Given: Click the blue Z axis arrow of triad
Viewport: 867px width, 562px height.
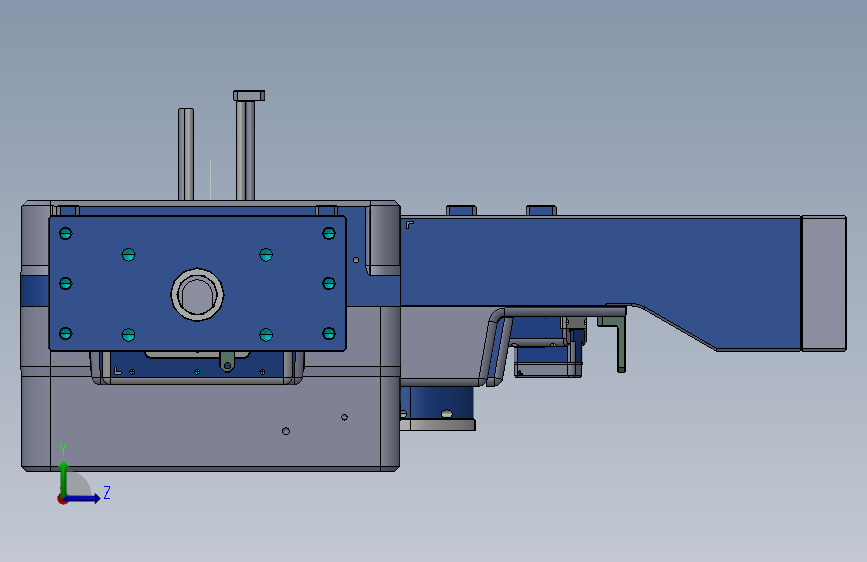Looking at the screenshot, I should click(x=83, y=498).
